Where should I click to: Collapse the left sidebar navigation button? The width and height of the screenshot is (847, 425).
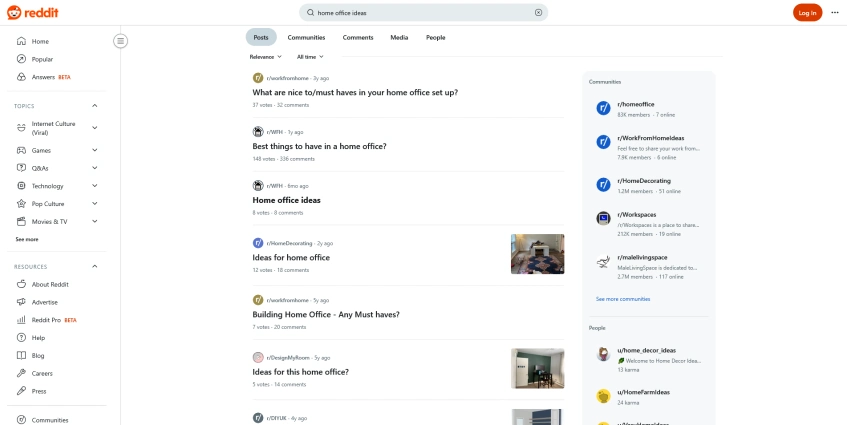pyautogui.click(x=120, y=41)
